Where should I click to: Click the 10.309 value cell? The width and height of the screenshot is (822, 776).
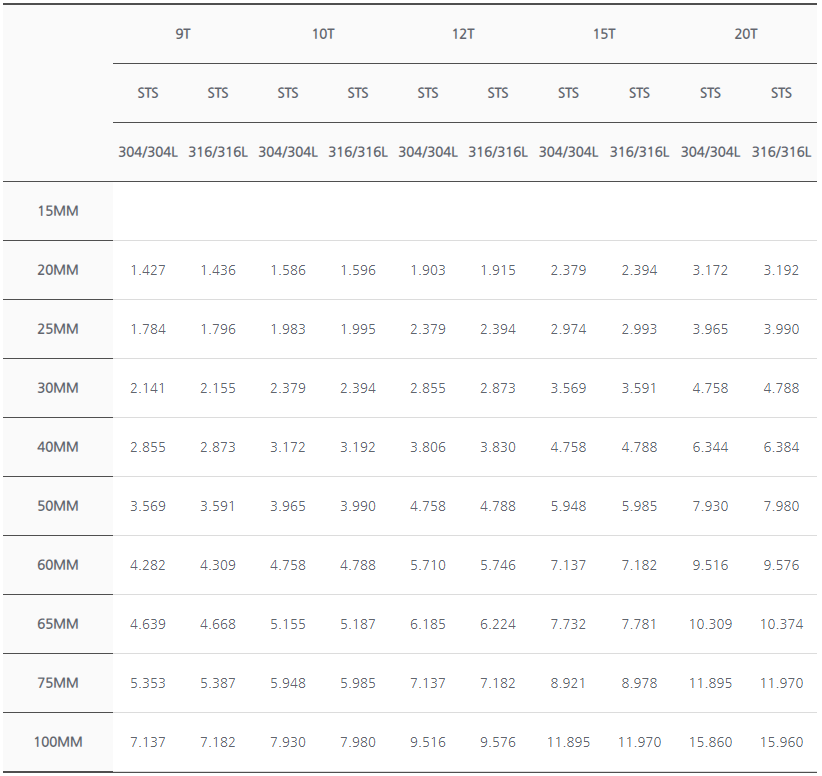710,624
